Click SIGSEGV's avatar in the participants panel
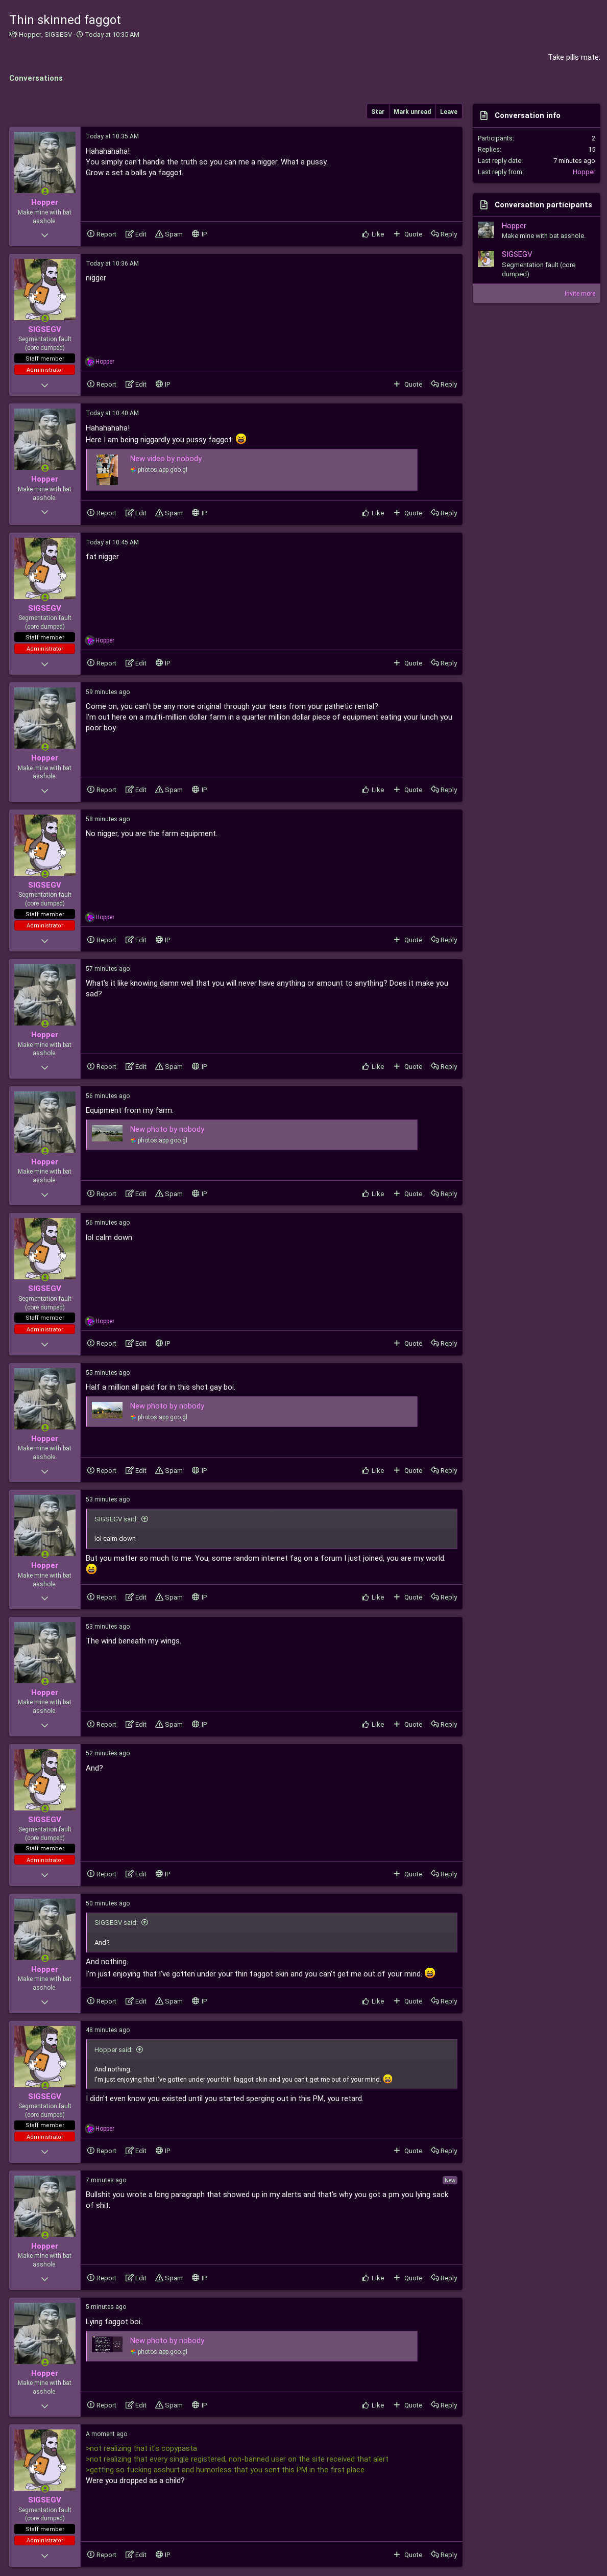Image resolution: width=607 pixels, height=2576 pixels. pyautogui.click(x=486, y=259)
